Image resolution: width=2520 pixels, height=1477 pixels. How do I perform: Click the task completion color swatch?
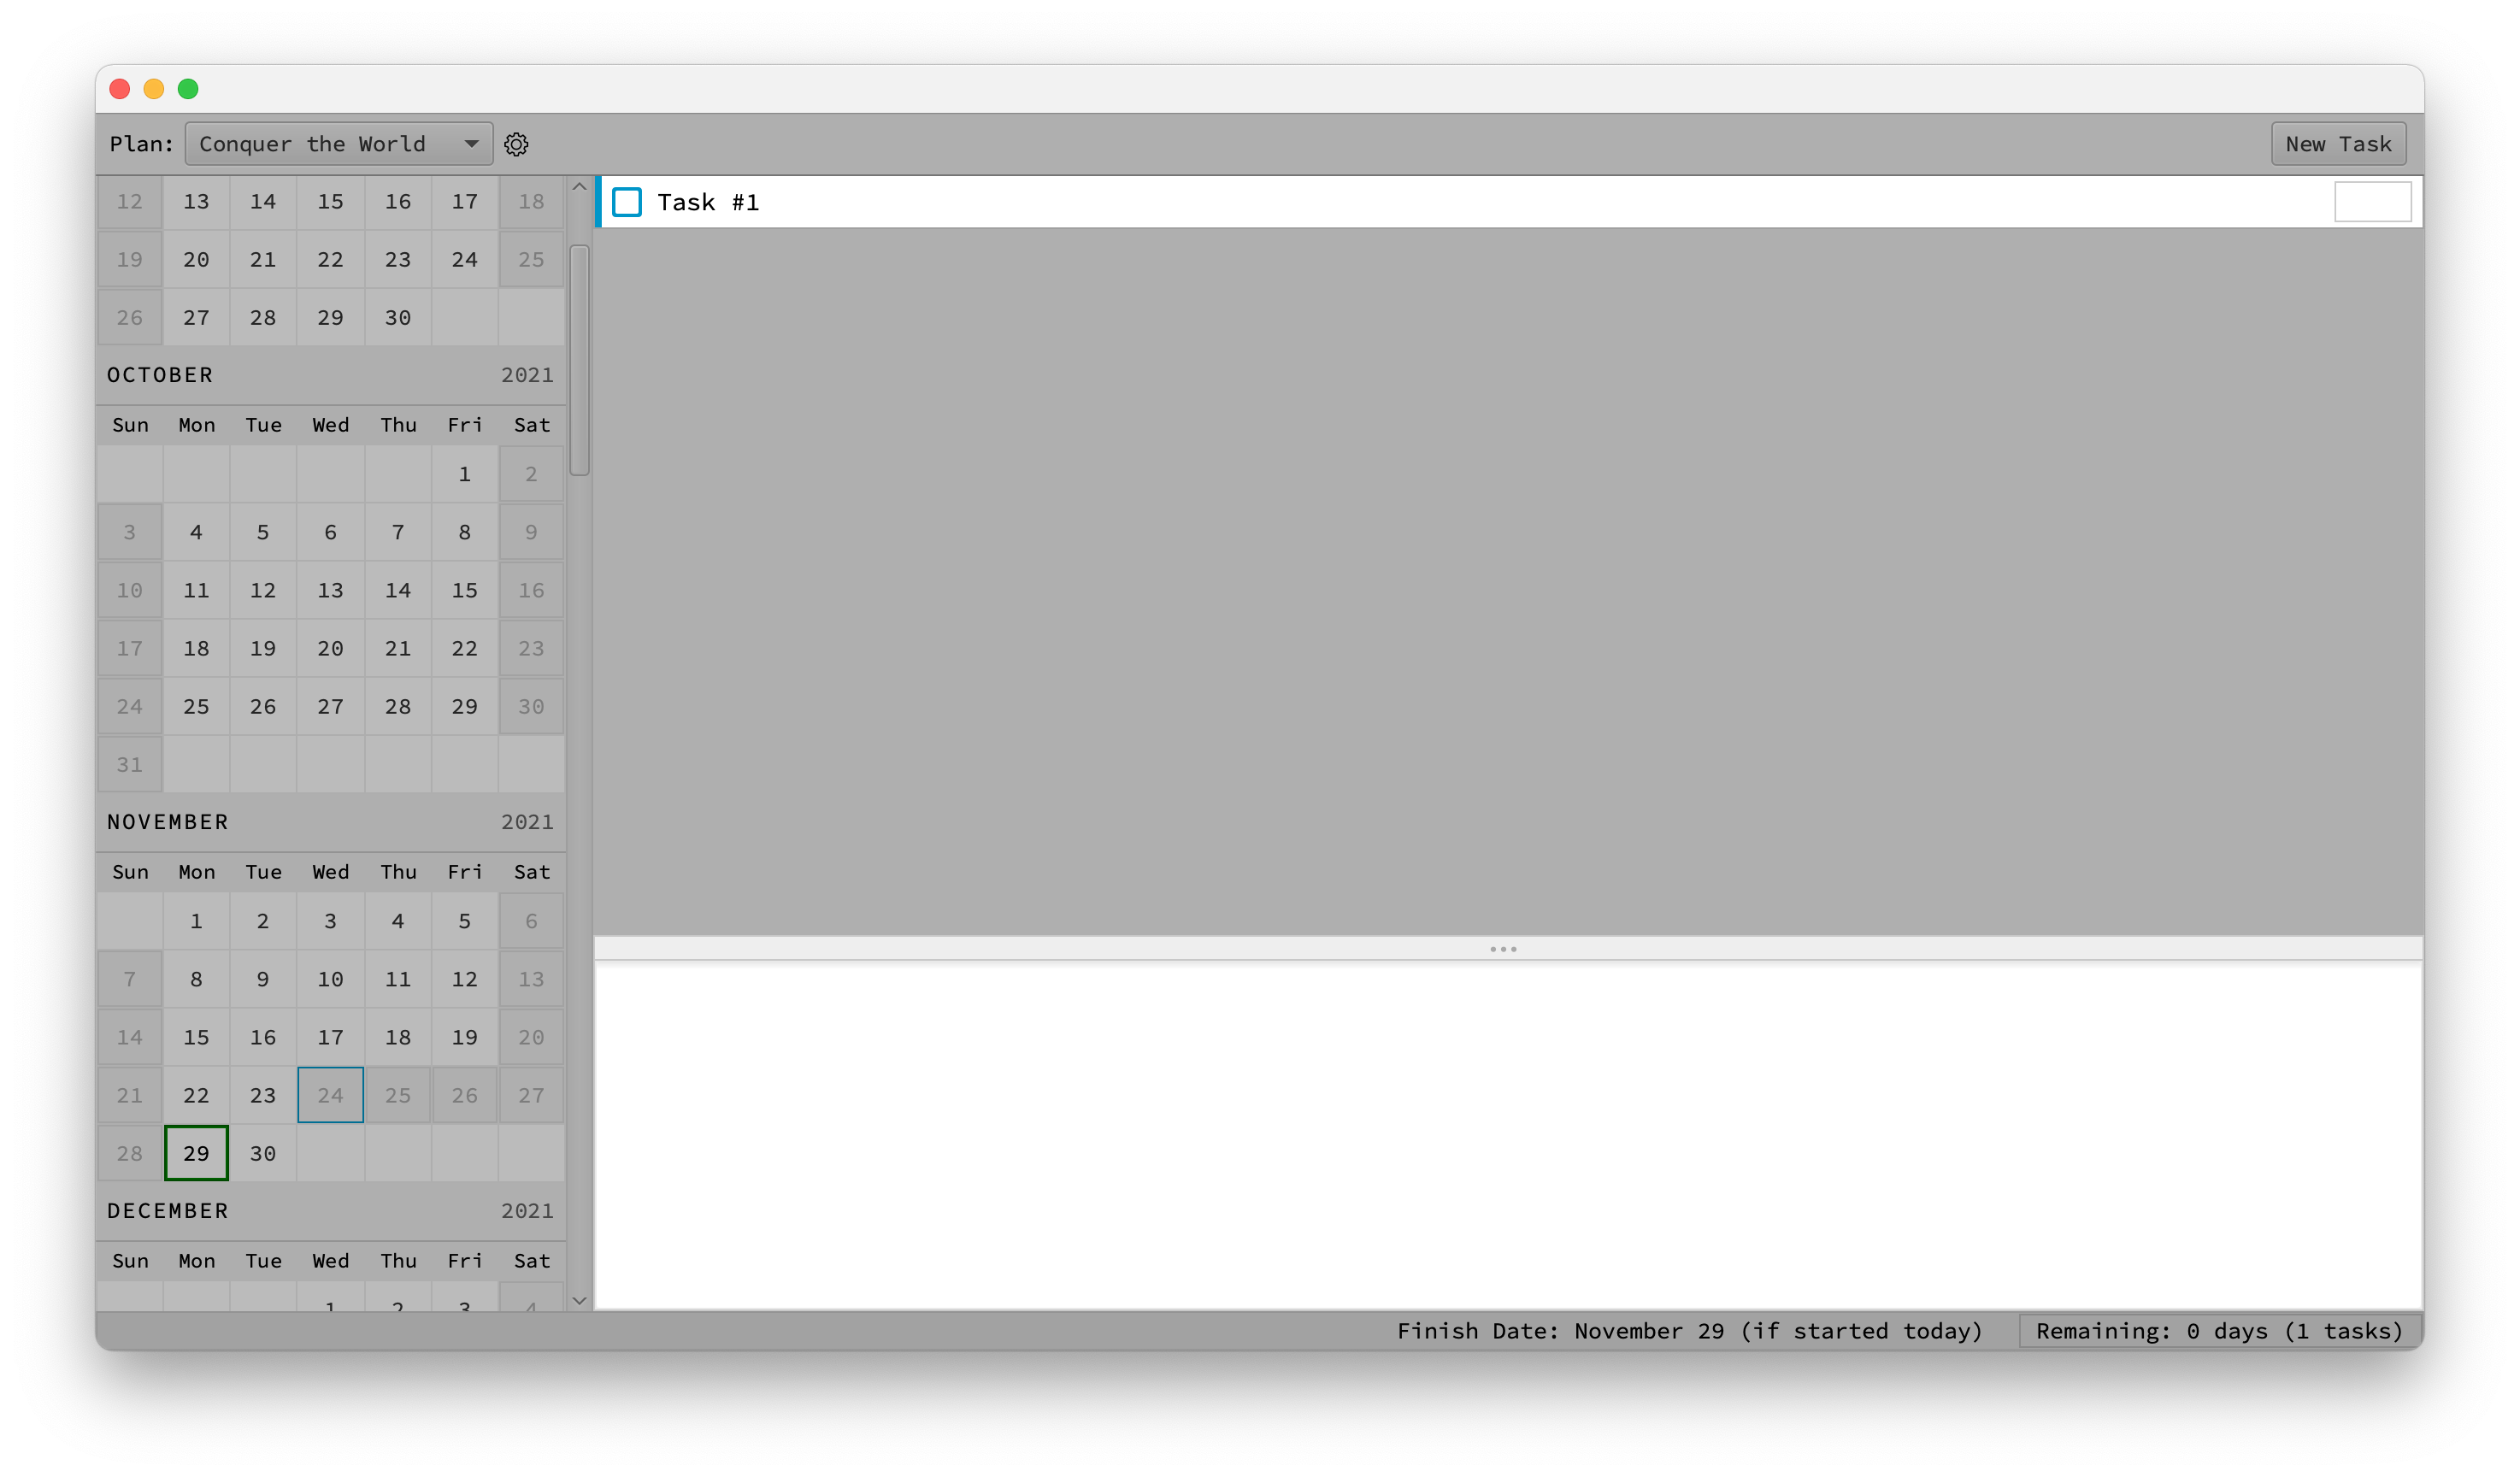[x=2372, y=201]
